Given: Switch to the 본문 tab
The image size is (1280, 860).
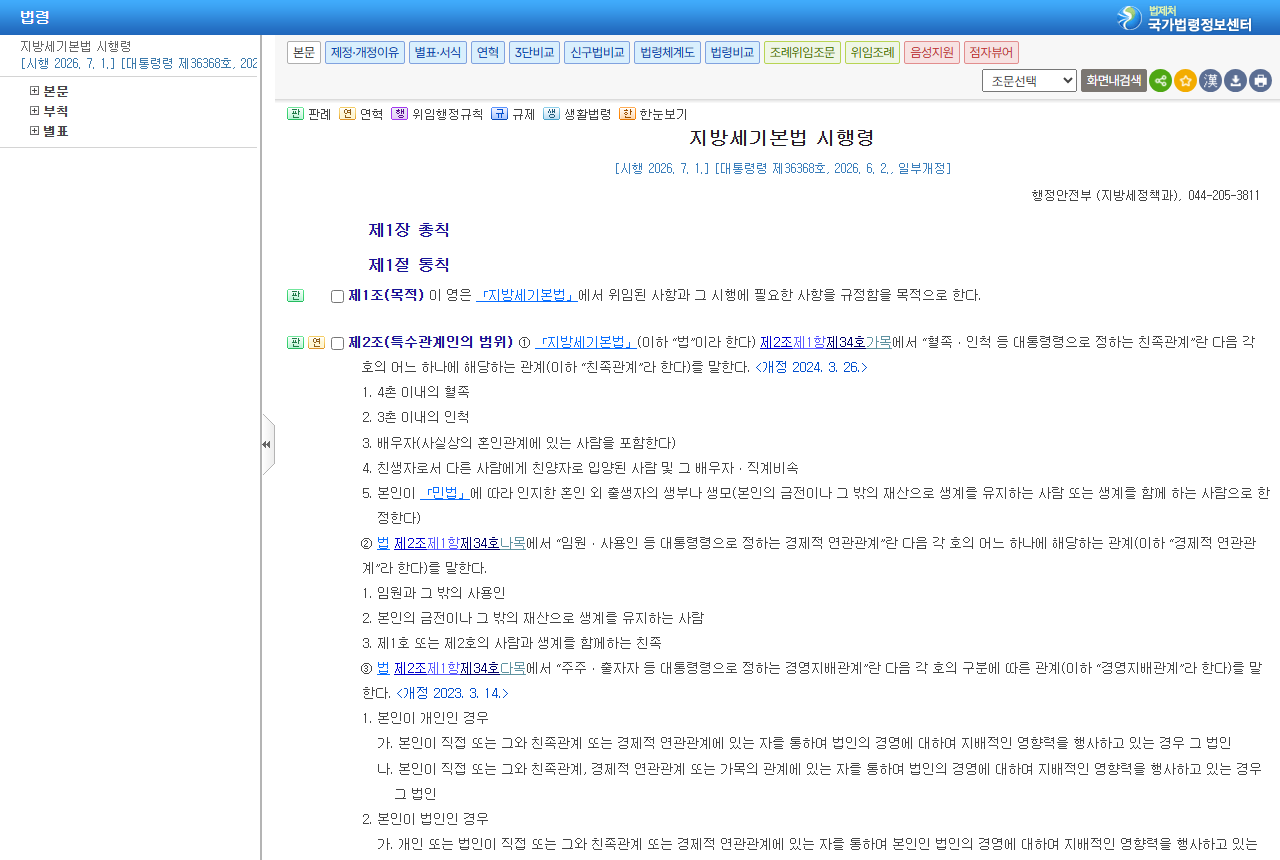Looking at the screenshot, I should pyautogui.click(x=304, y=52).
